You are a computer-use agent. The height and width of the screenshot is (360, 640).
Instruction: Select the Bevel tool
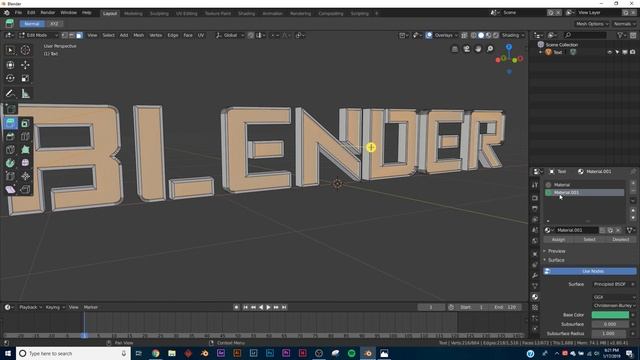[x=11, y=136]
